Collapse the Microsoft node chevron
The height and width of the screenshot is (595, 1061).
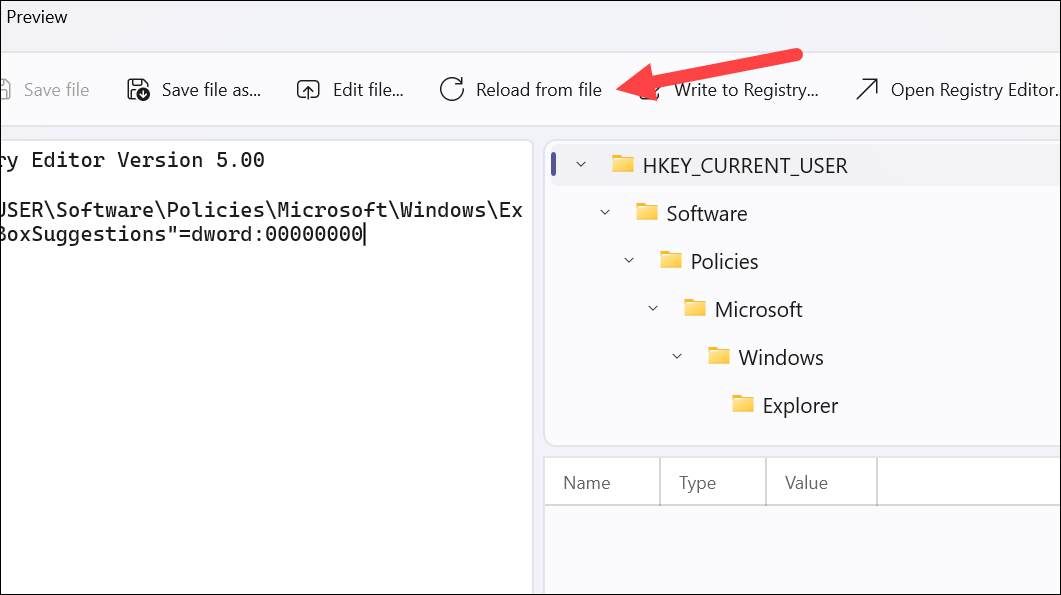coord(653,309)
